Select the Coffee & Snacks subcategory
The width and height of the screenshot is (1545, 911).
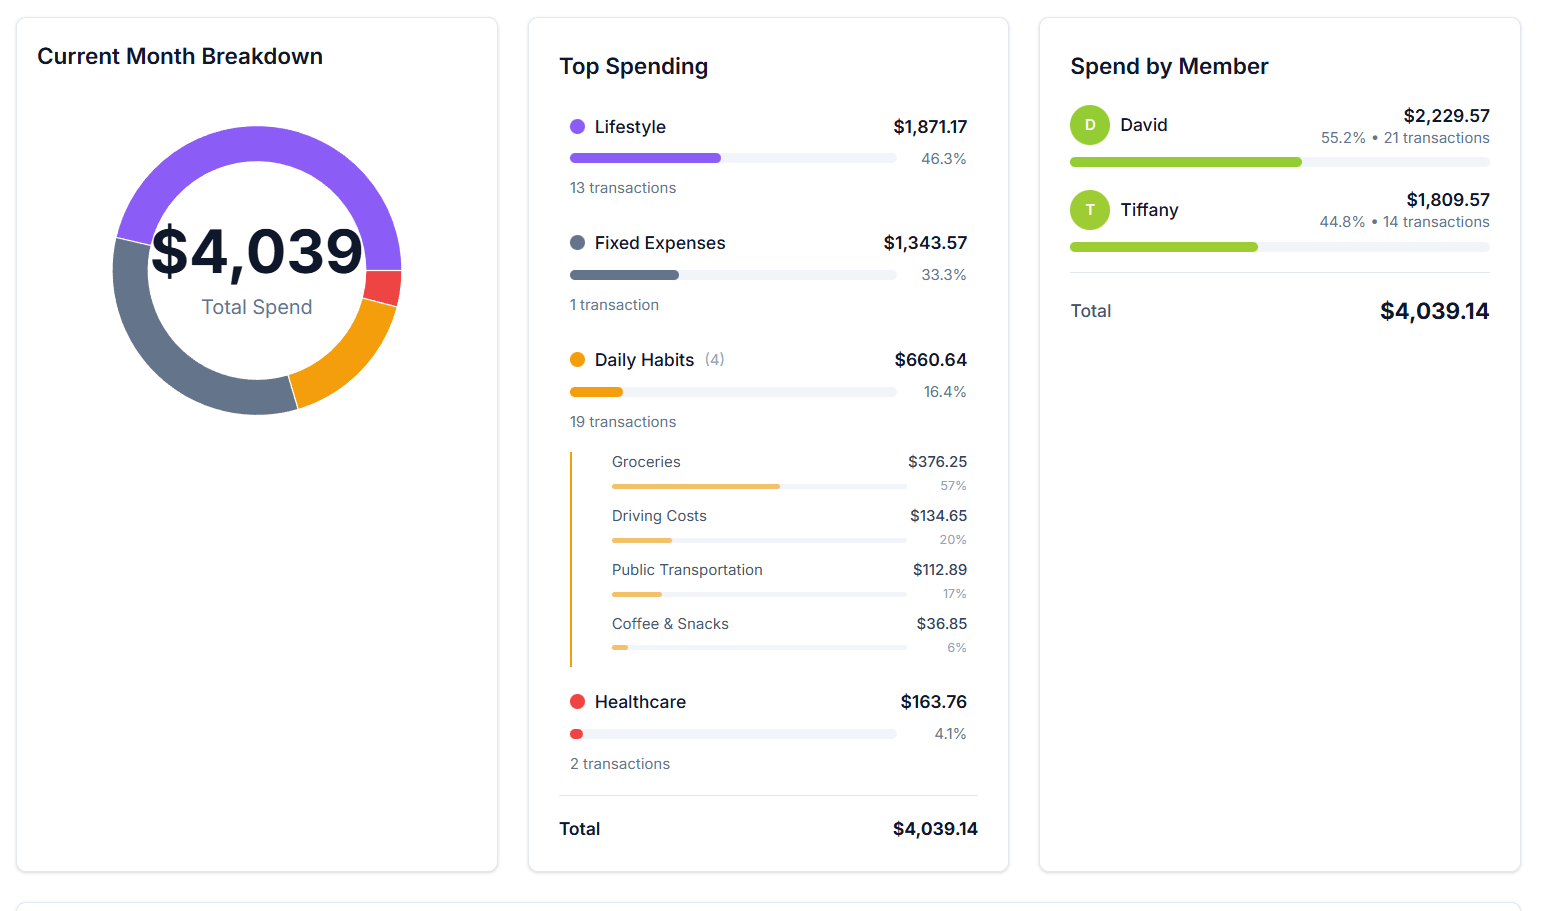tap(670, 623)
